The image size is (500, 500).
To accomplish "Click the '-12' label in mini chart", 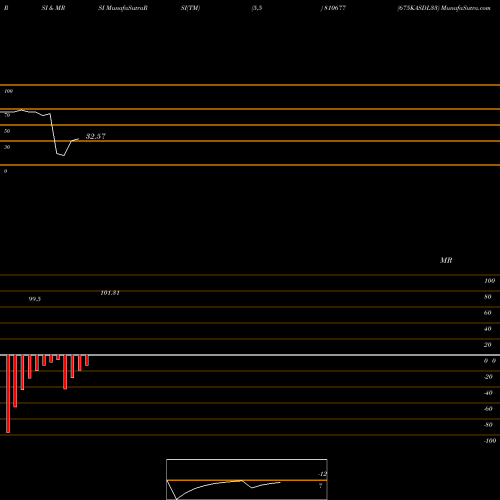I will pyautogui.click(x=323, y=474).
